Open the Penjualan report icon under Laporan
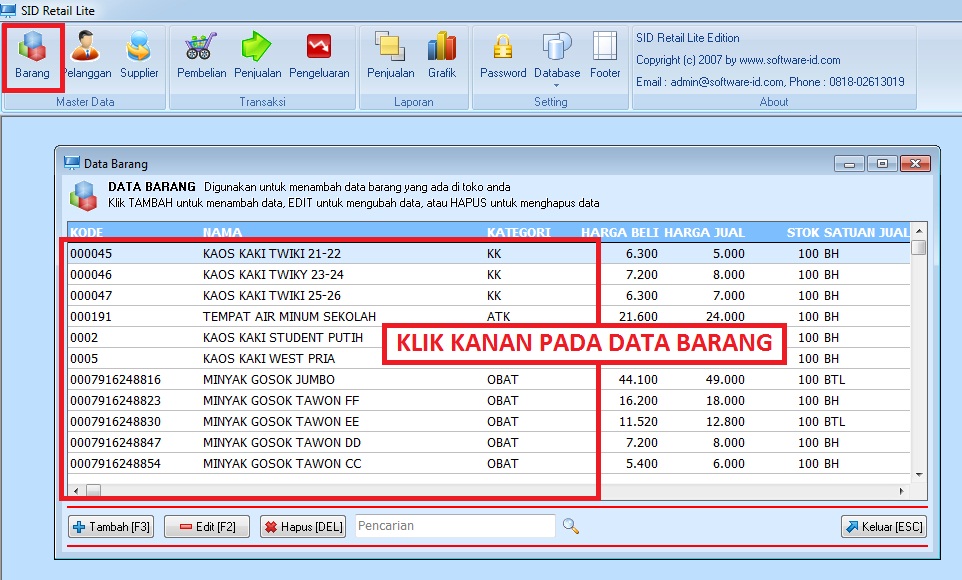Image resolution: width=962 pixels, height=580 pixels. point(390,55)
